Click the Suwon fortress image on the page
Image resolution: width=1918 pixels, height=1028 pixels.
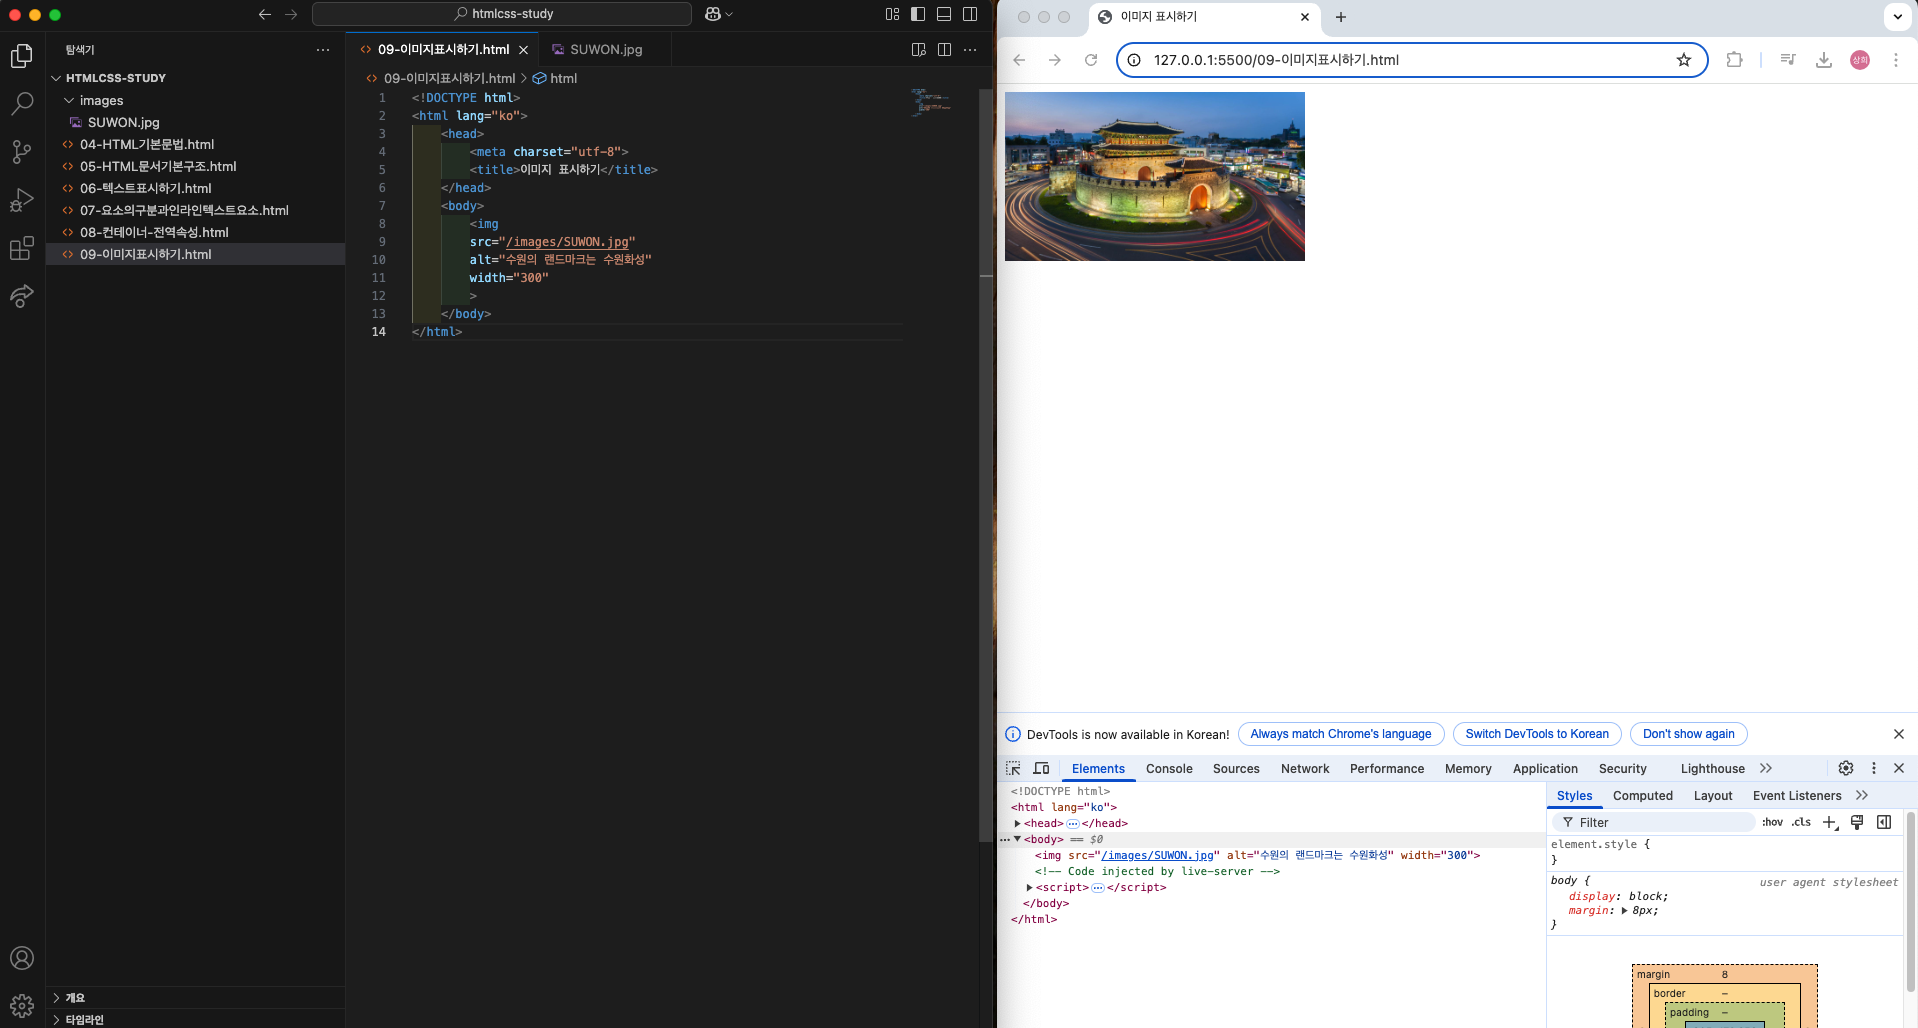click(x=1155, y=176)
